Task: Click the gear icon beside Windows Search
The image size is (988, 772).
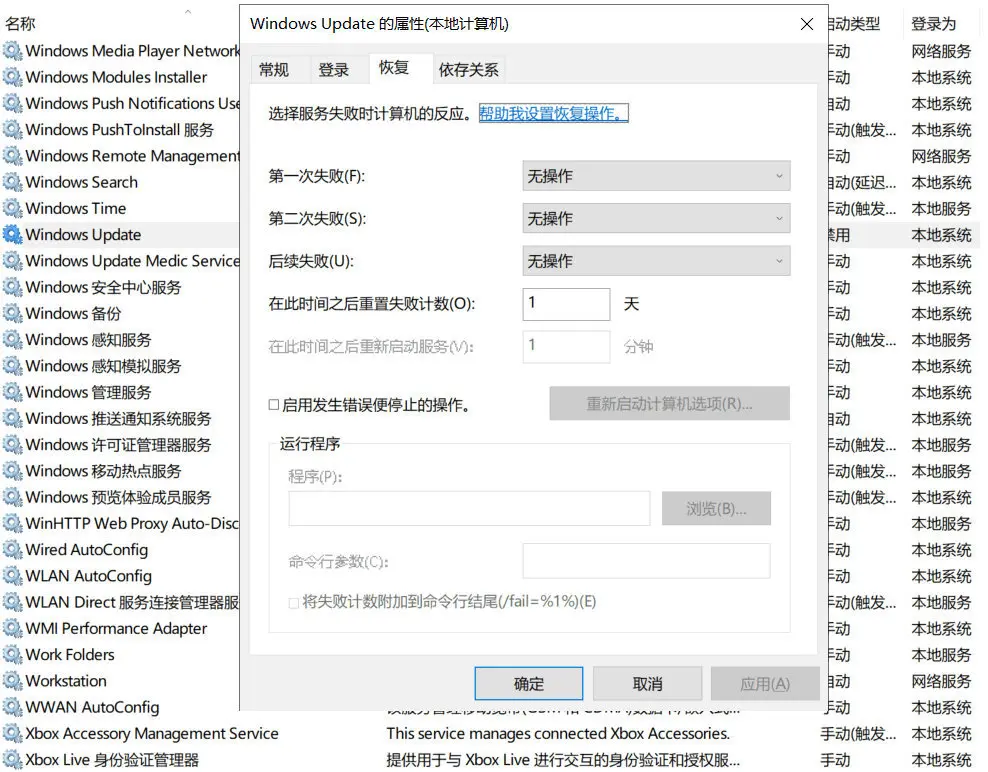Action: coord(12,182)
